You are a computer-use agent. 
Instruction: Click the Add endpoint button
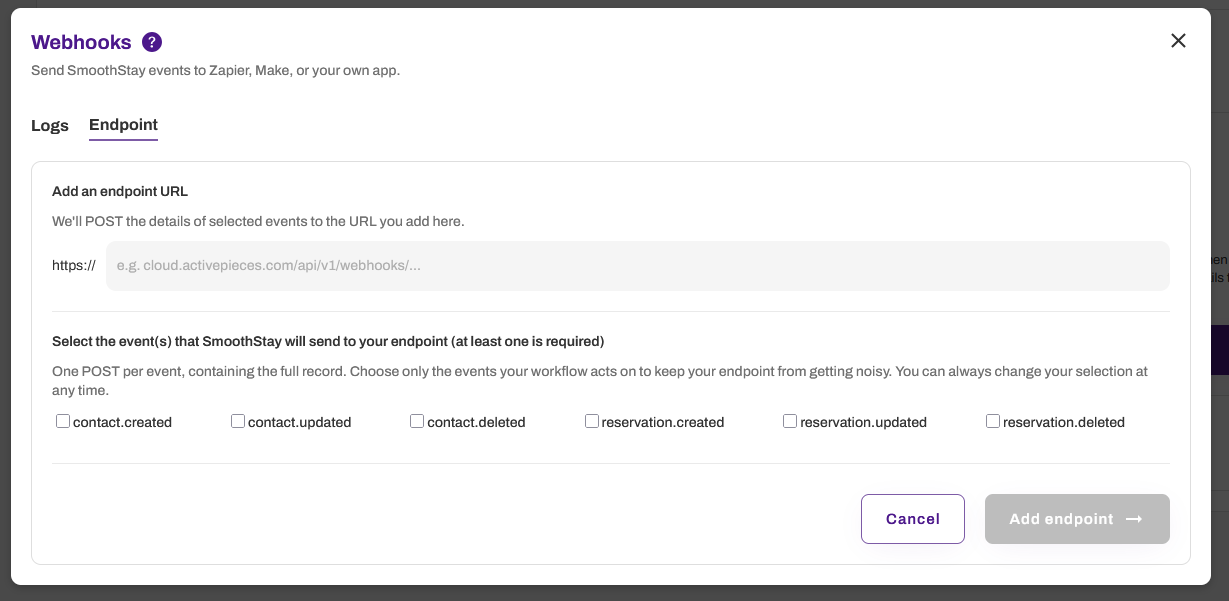tap(1077, 519)
